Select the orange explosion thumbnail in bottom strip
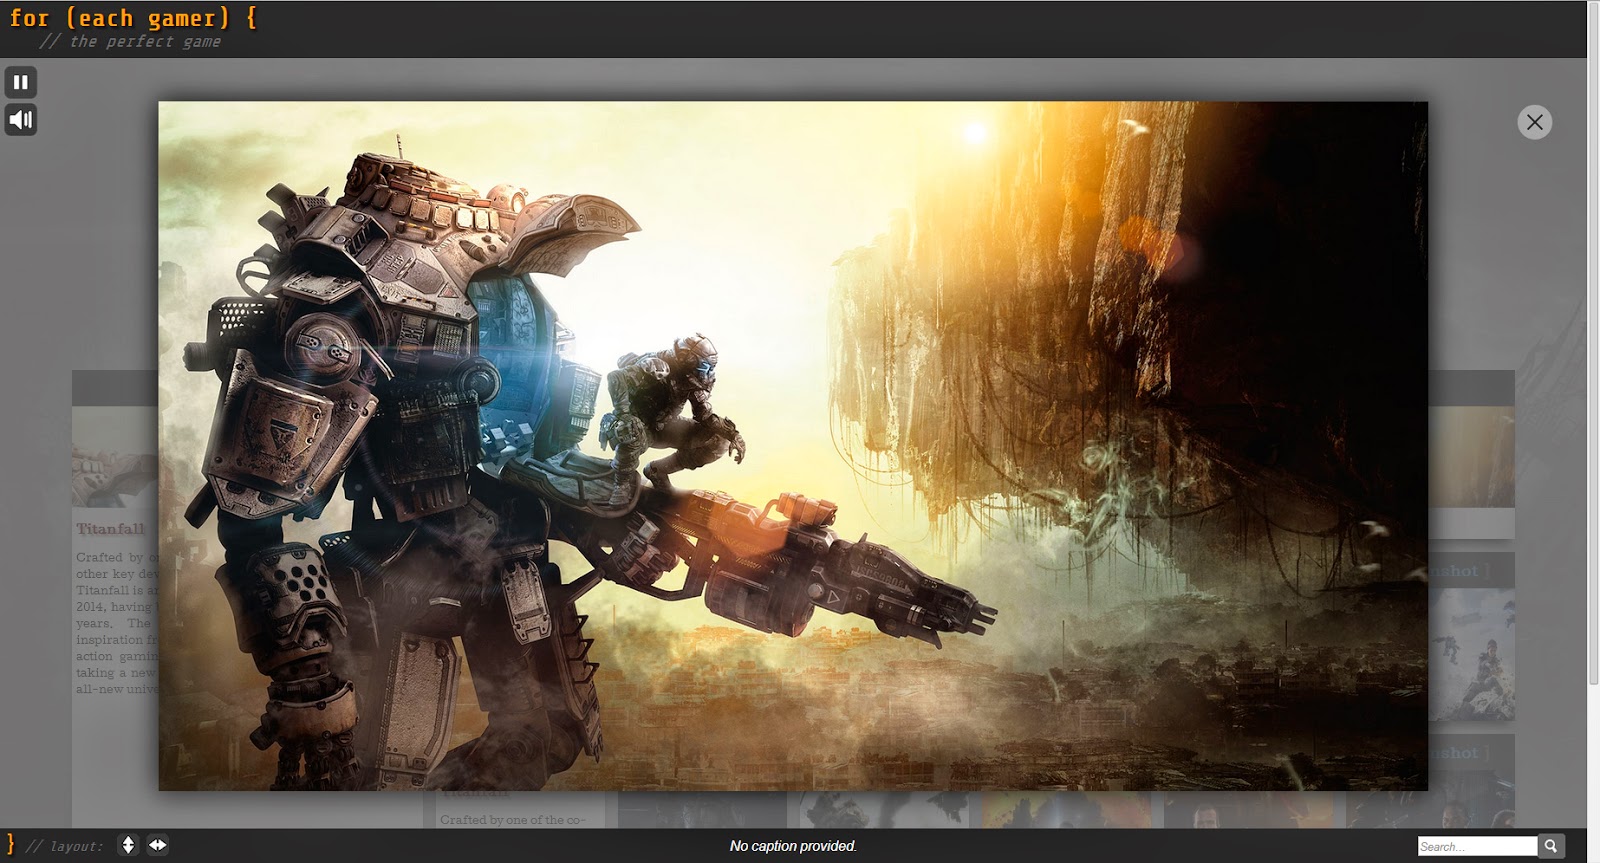Image resolution: width=1600 pixels, height=863 pixels. pos(1065,810)
